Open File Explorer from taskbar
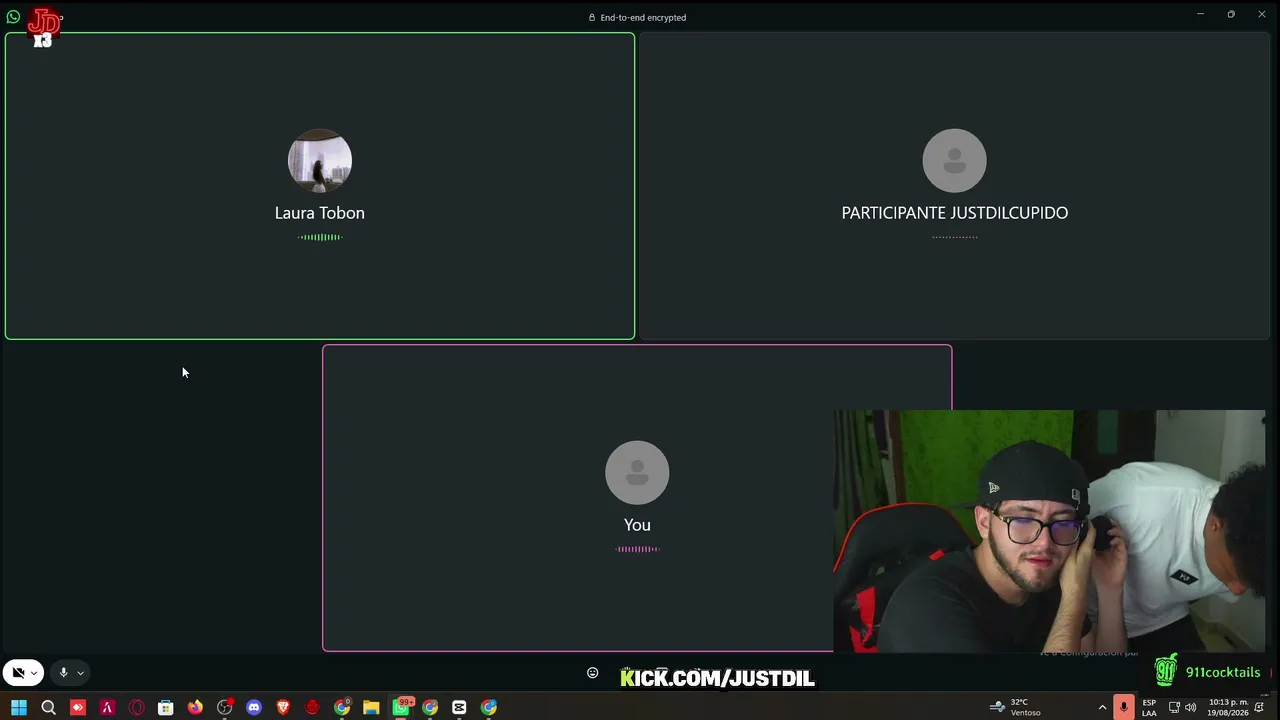 pos(371,708)
